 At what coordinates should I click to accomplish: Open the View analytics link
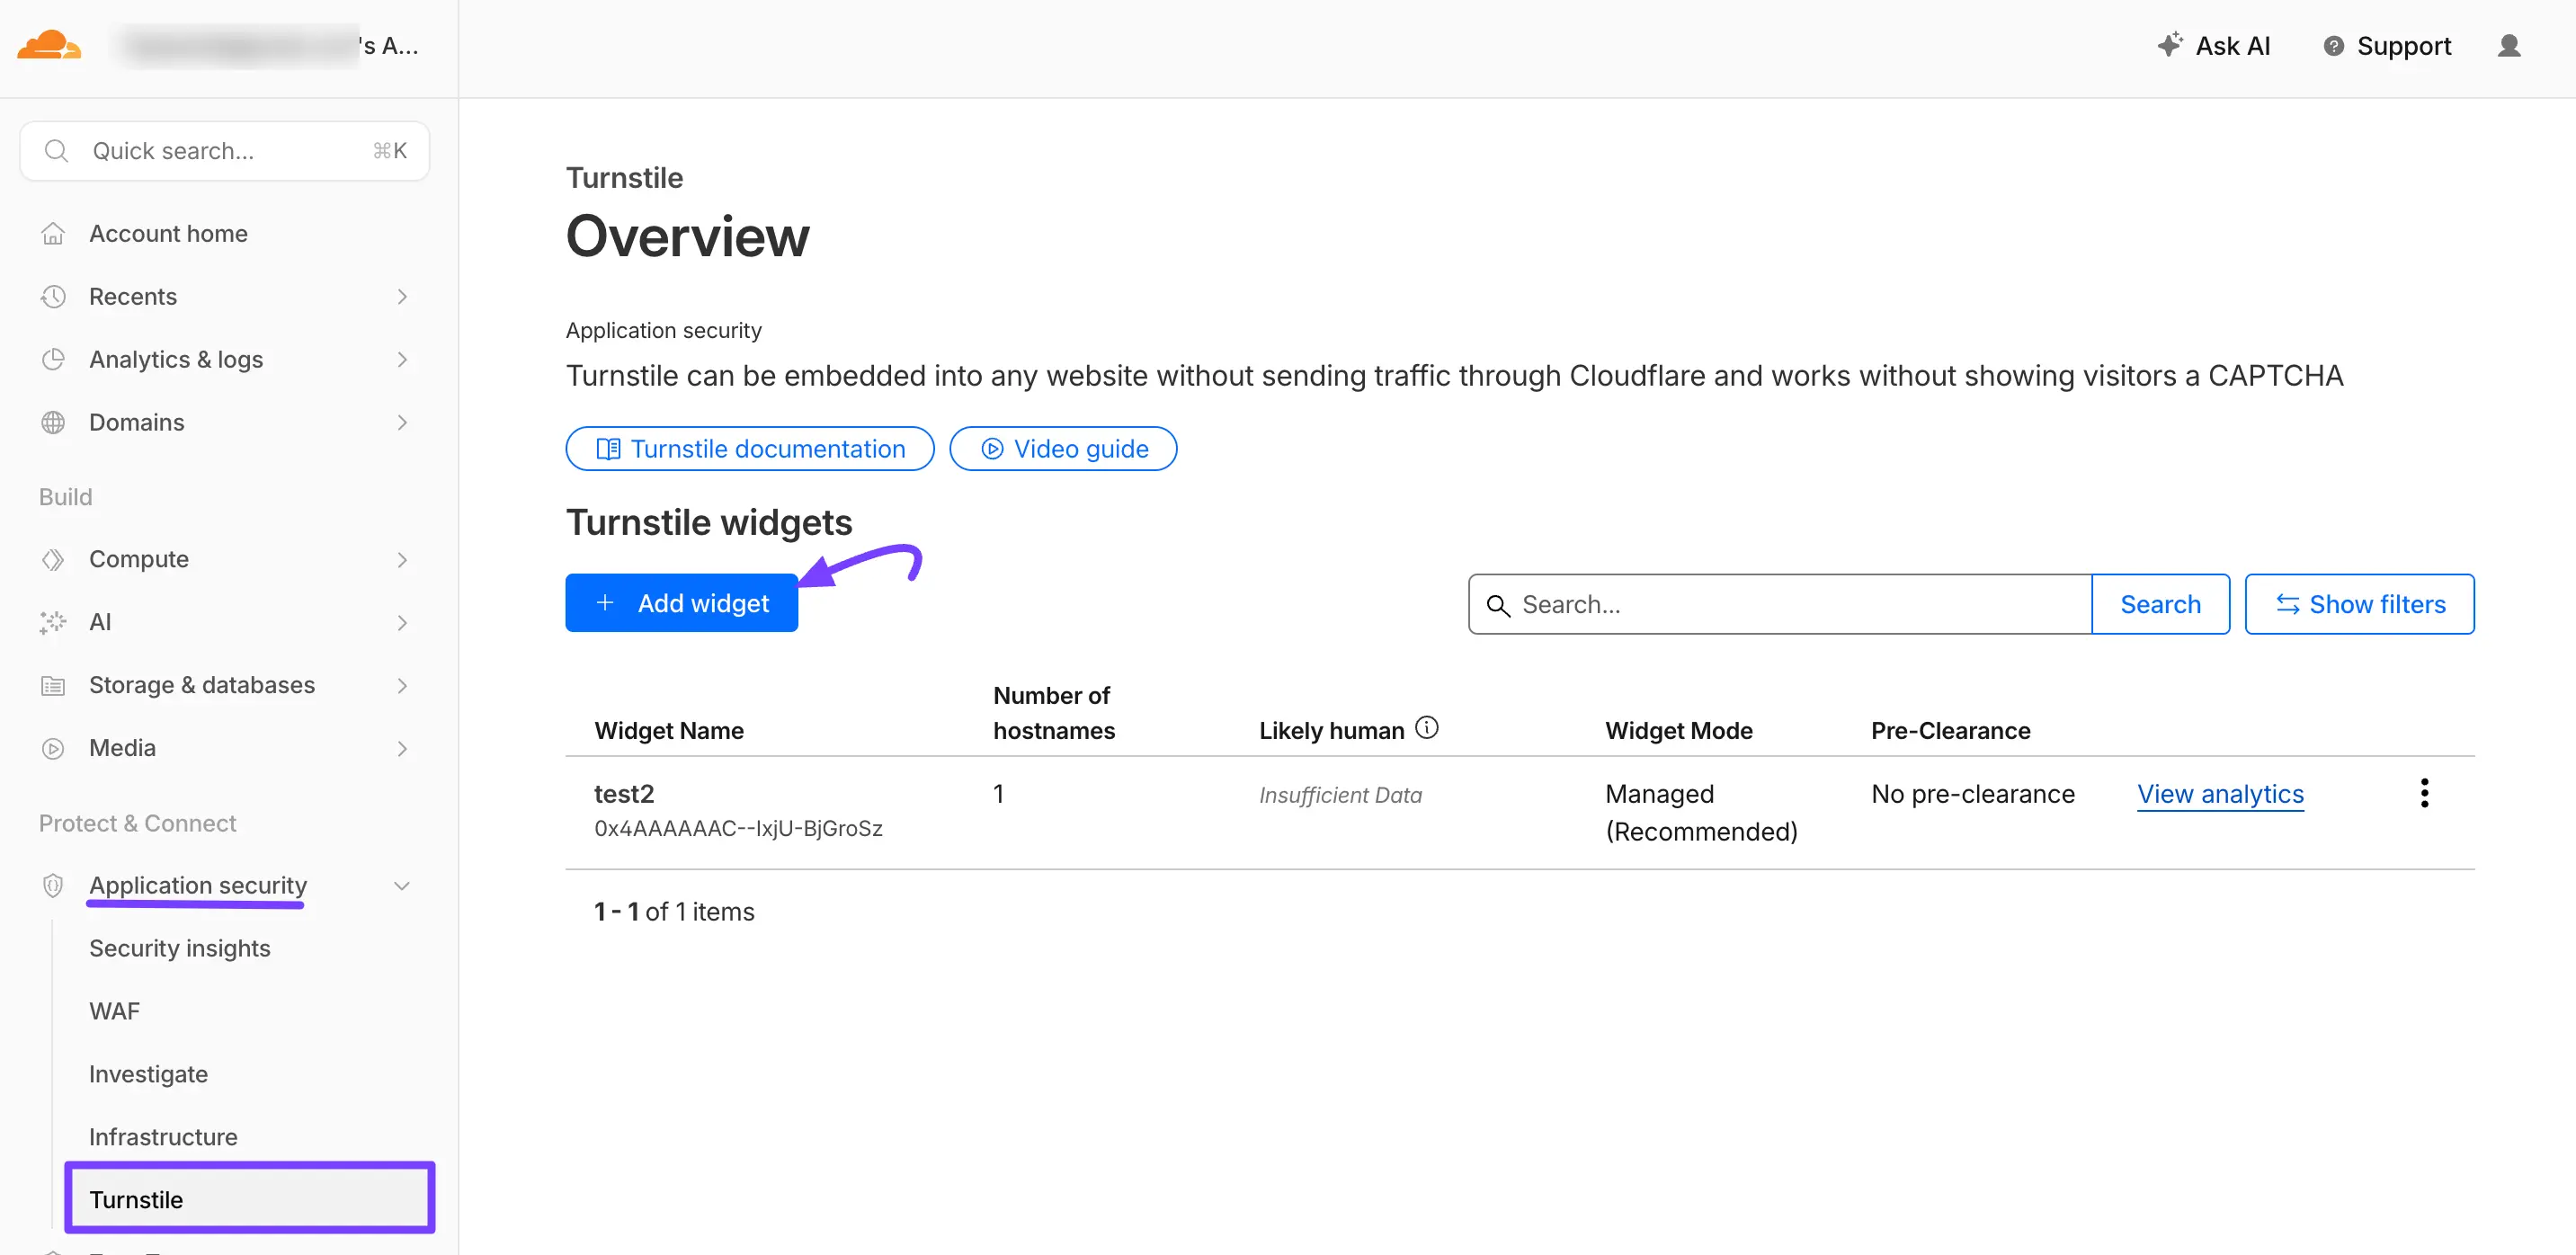2219,794
